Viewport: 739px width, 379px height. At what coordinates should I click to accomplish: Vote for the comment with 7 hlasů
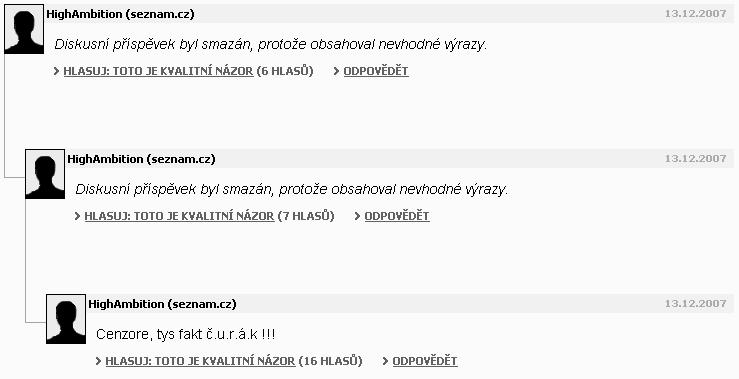(x=179, y=216)
